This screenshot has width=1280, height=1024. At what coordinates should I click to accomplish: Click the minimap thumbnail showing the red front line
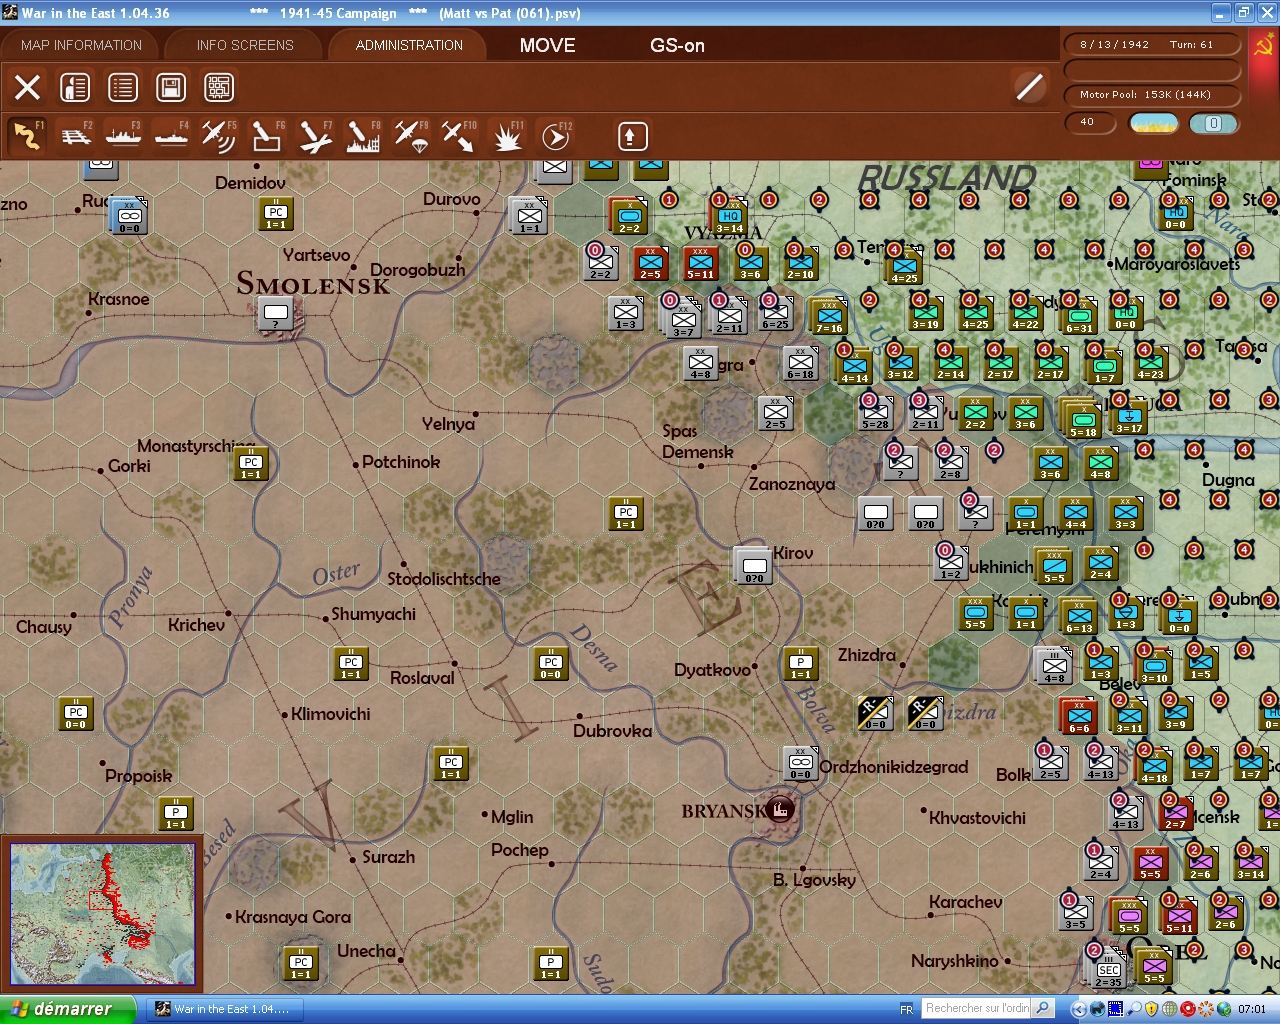pyautogui.click(x=102, y=915)
